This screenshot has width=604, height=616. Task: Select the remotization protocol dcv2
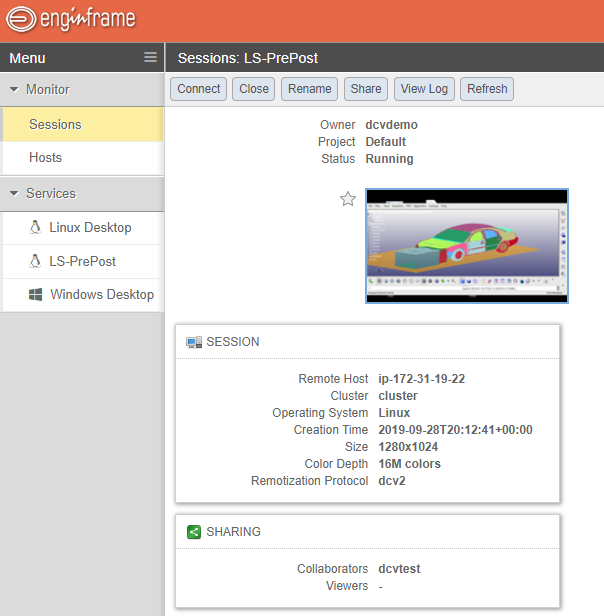tap(392, 481)
